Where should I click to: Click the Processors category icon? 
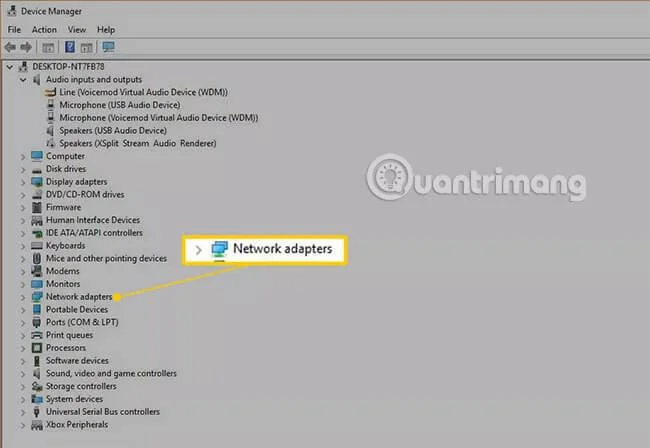click(37, 348)
